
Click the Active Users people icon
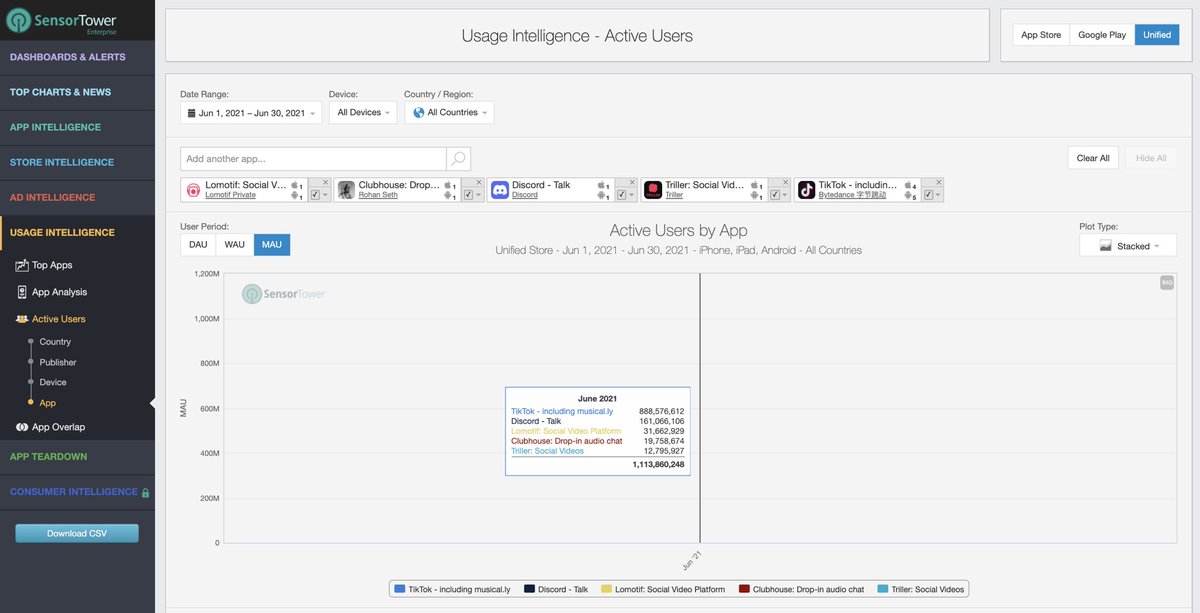22,319
